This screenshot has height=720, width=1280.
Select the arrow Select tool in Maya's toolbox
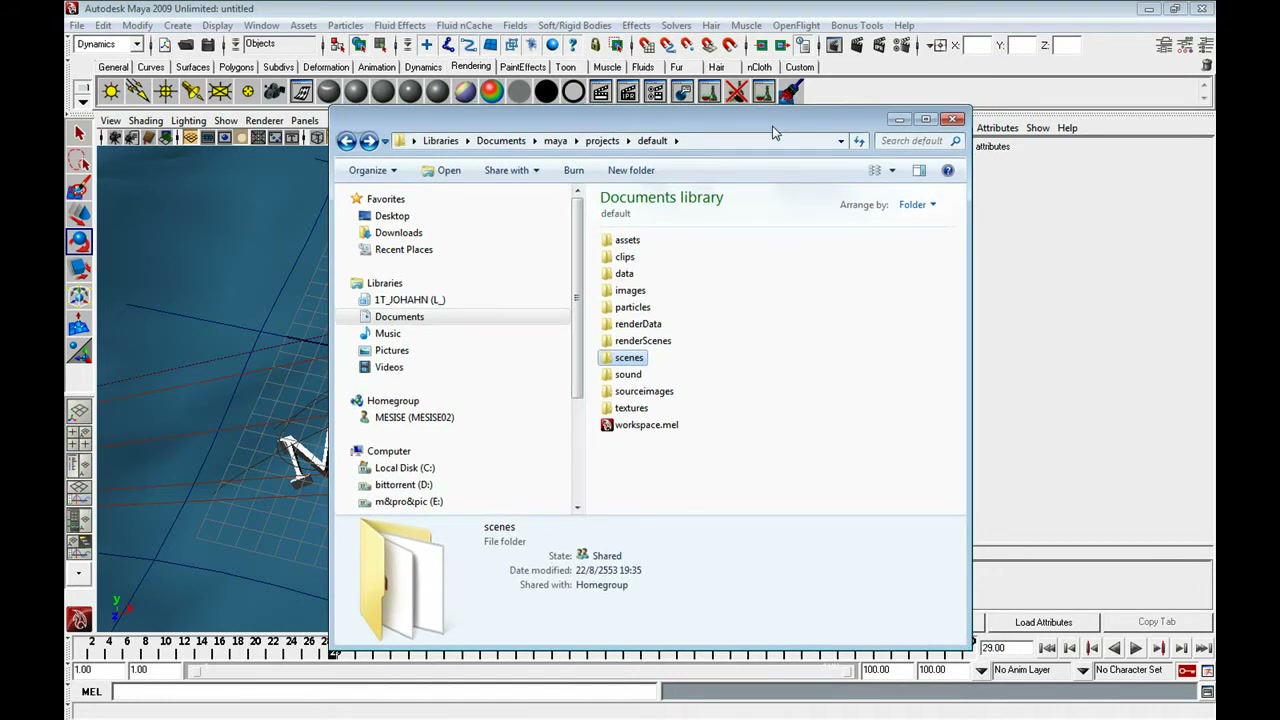(79, 133)
